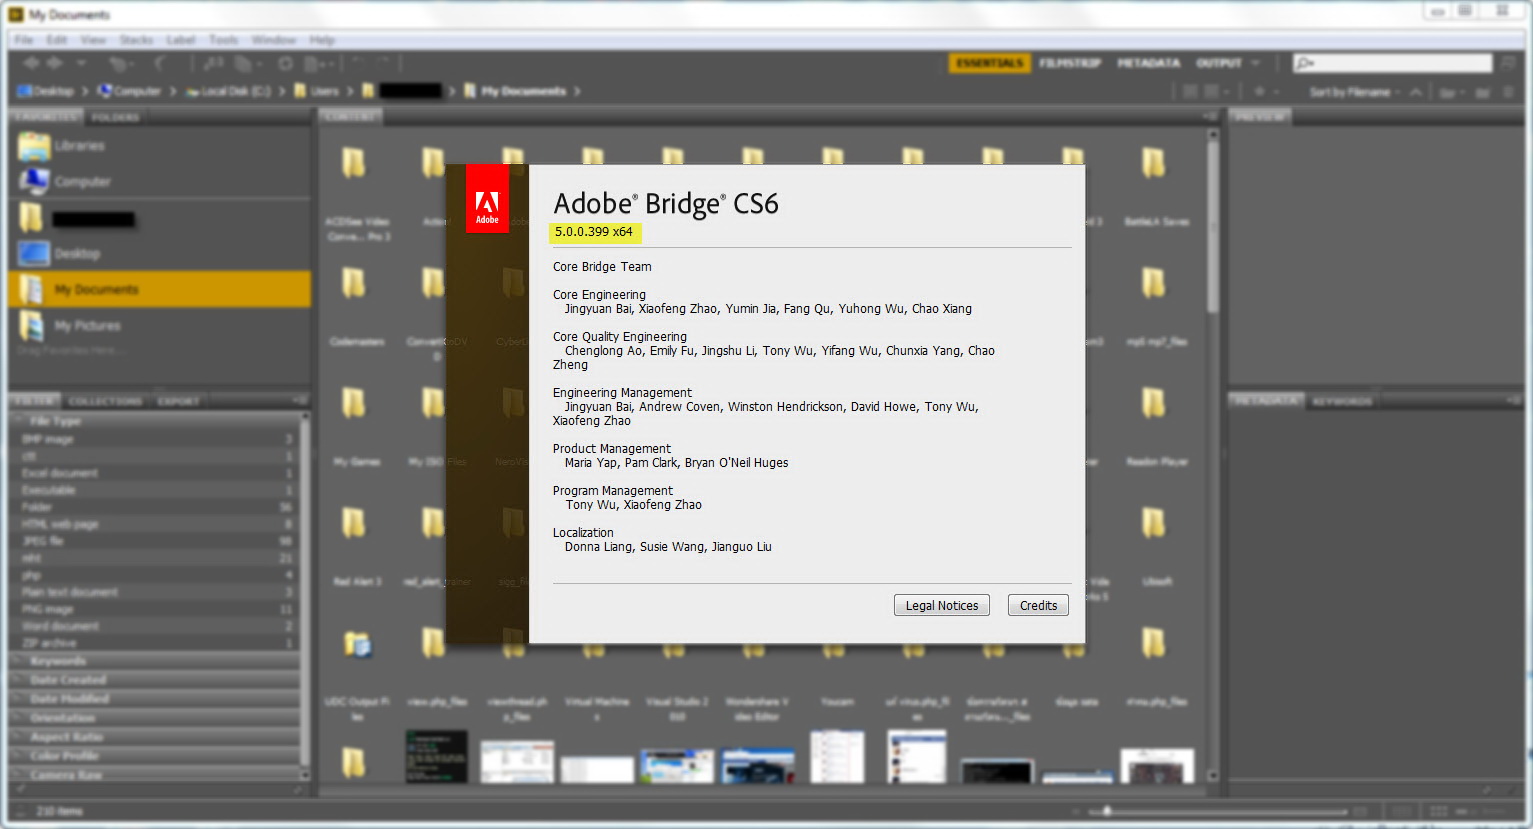The width and height of the screenshot is (1533, 829).
Task: Click Users in the path bar
Action: (x=317, y=91)
